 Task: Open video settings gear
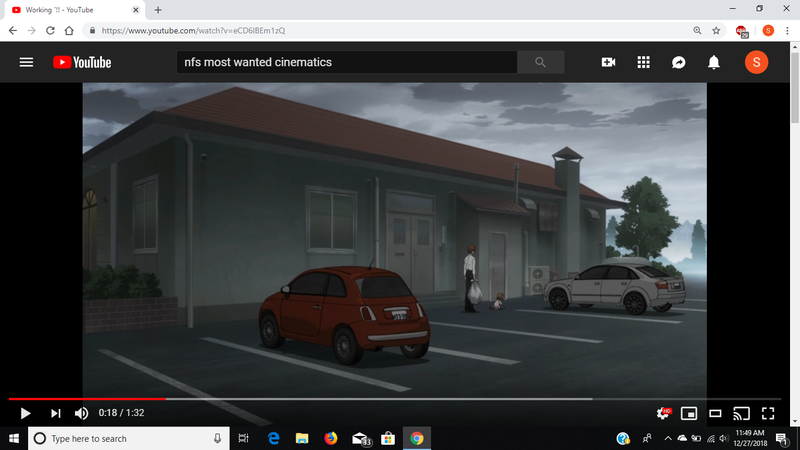(663, 413)
